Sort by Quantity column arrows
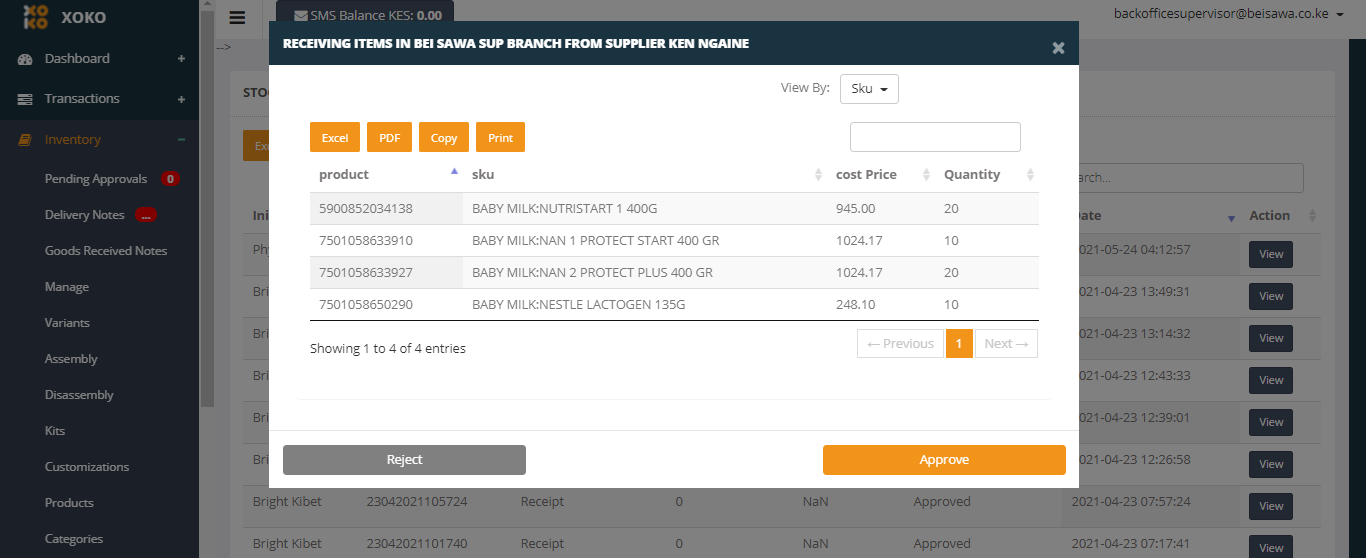Screen dimensions: 1366x558 pos(1030,175)
